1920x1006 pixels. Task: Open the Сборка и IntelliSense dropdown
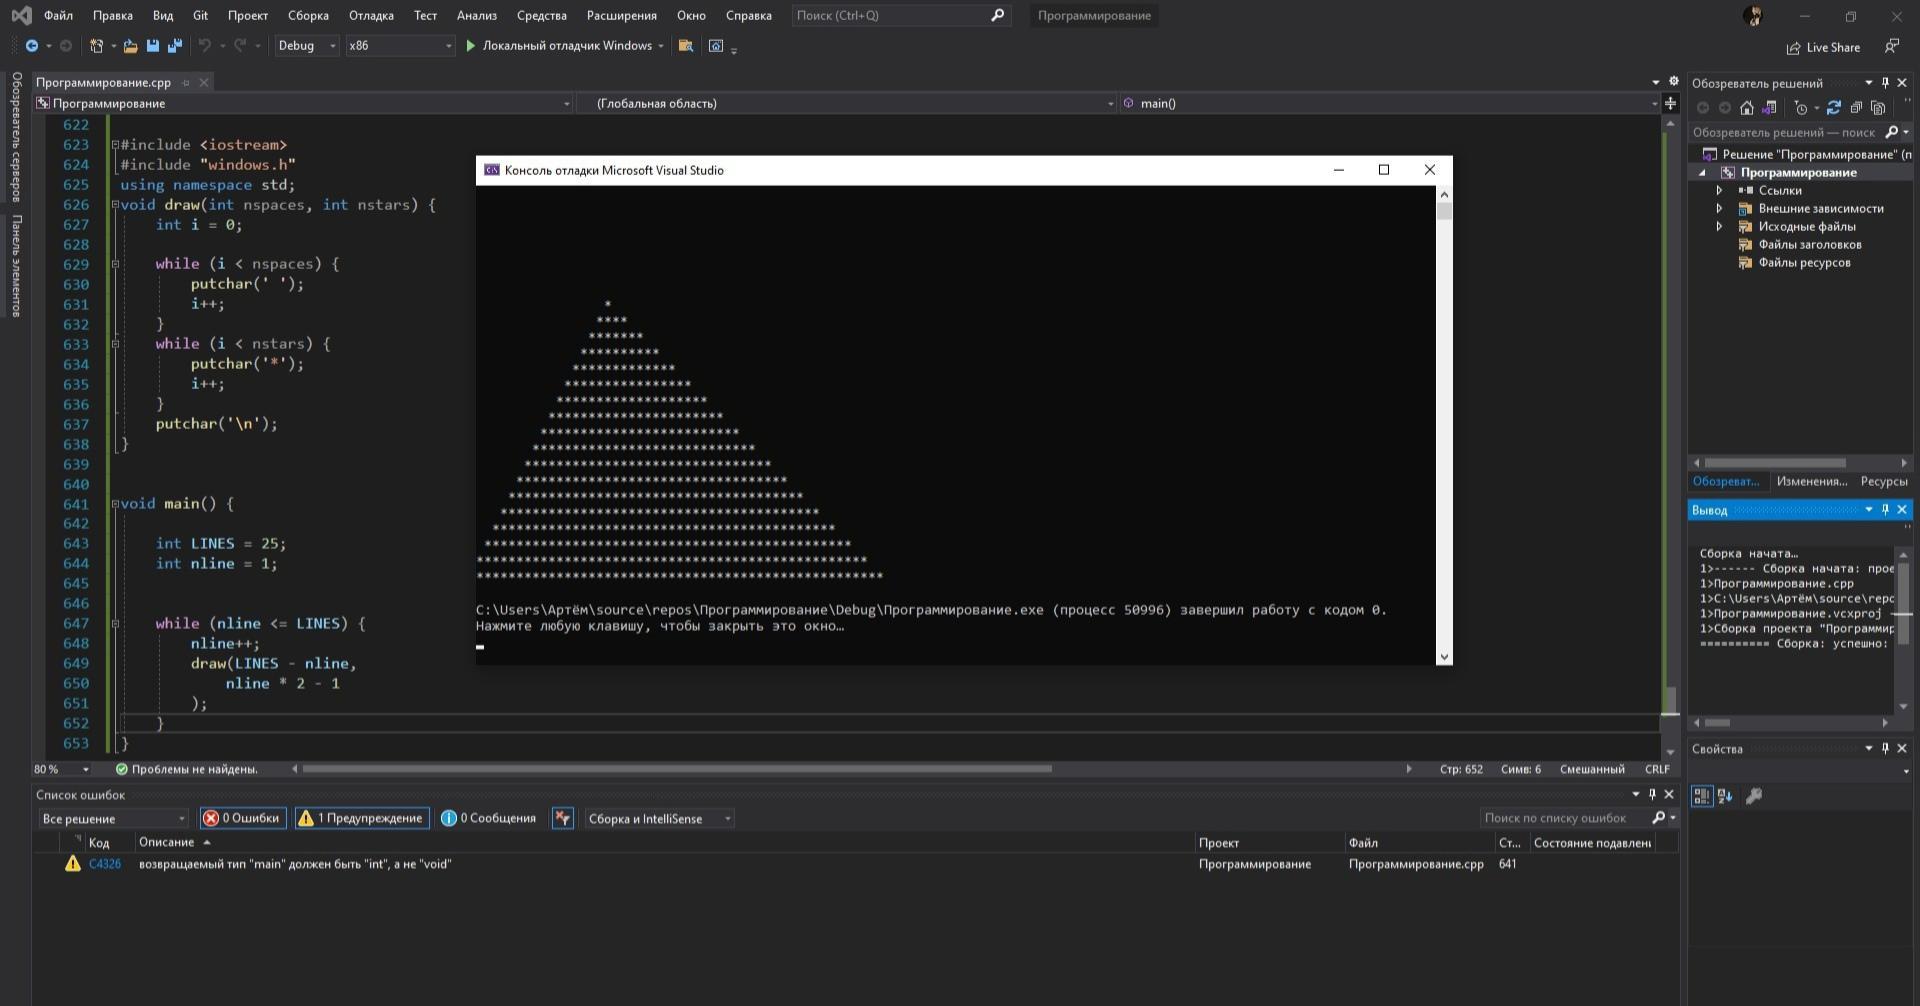tap(659, 818)
